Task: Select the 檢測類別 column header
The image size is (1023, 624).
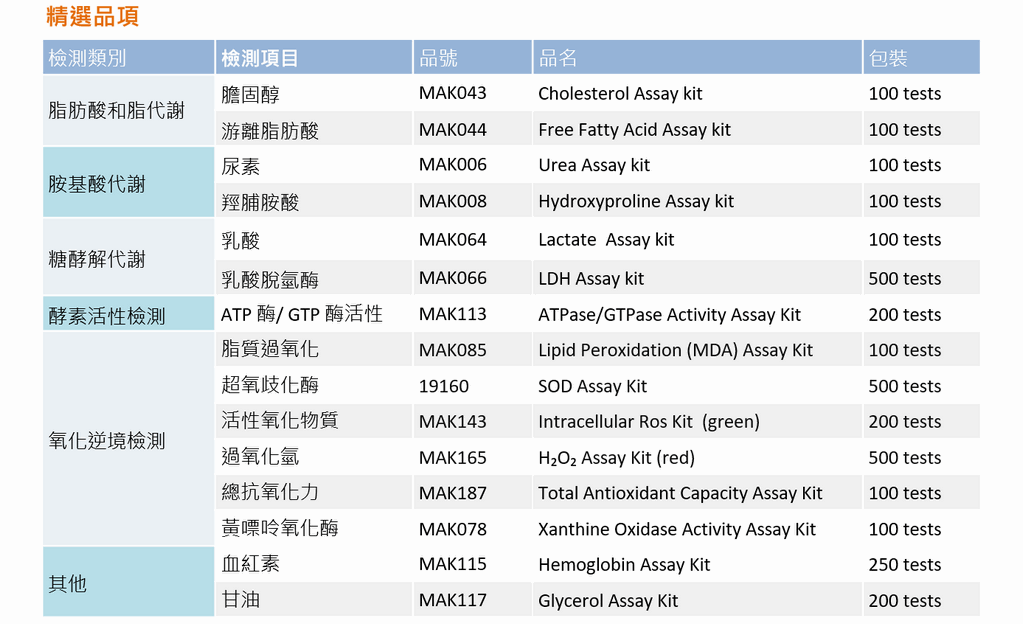Action: (87, 58)
